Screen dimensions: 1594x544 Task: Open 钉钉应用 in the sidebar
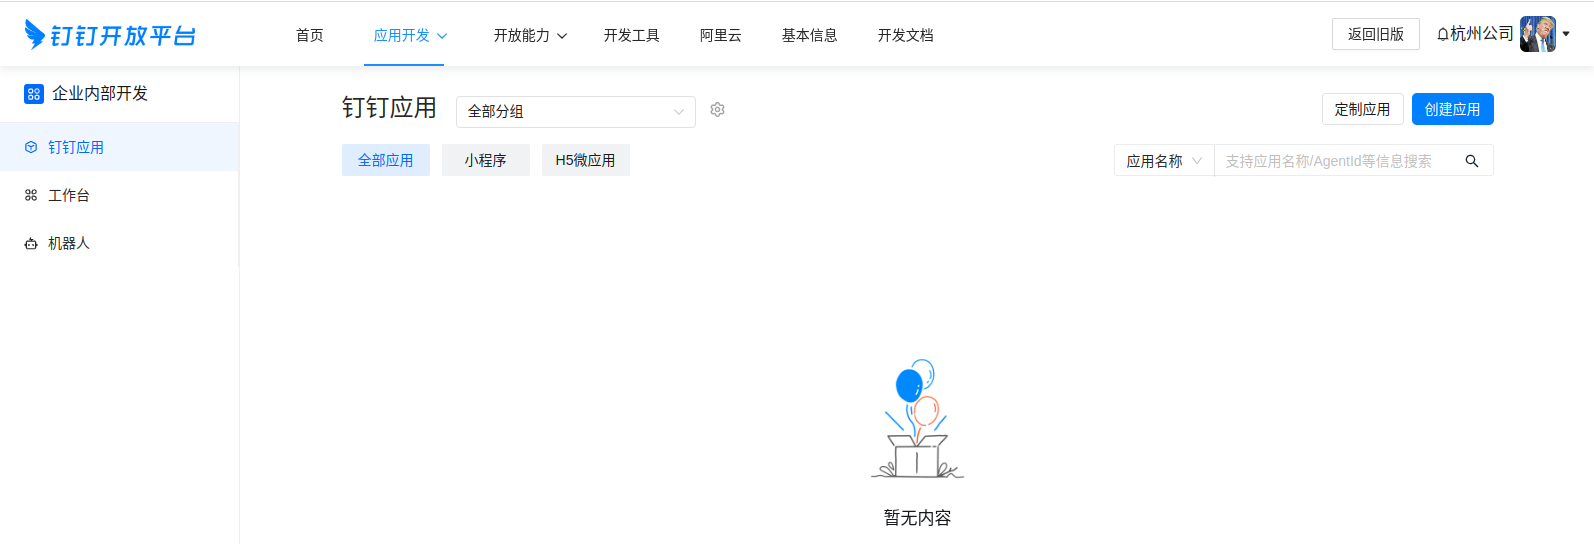click(x=76, y=147)
